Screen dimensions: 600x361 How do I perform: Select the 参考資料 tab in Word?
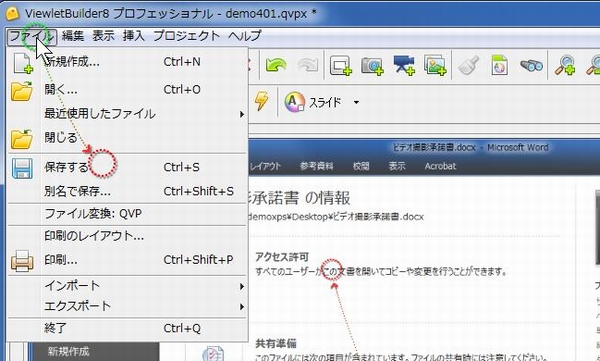(316, 166)
